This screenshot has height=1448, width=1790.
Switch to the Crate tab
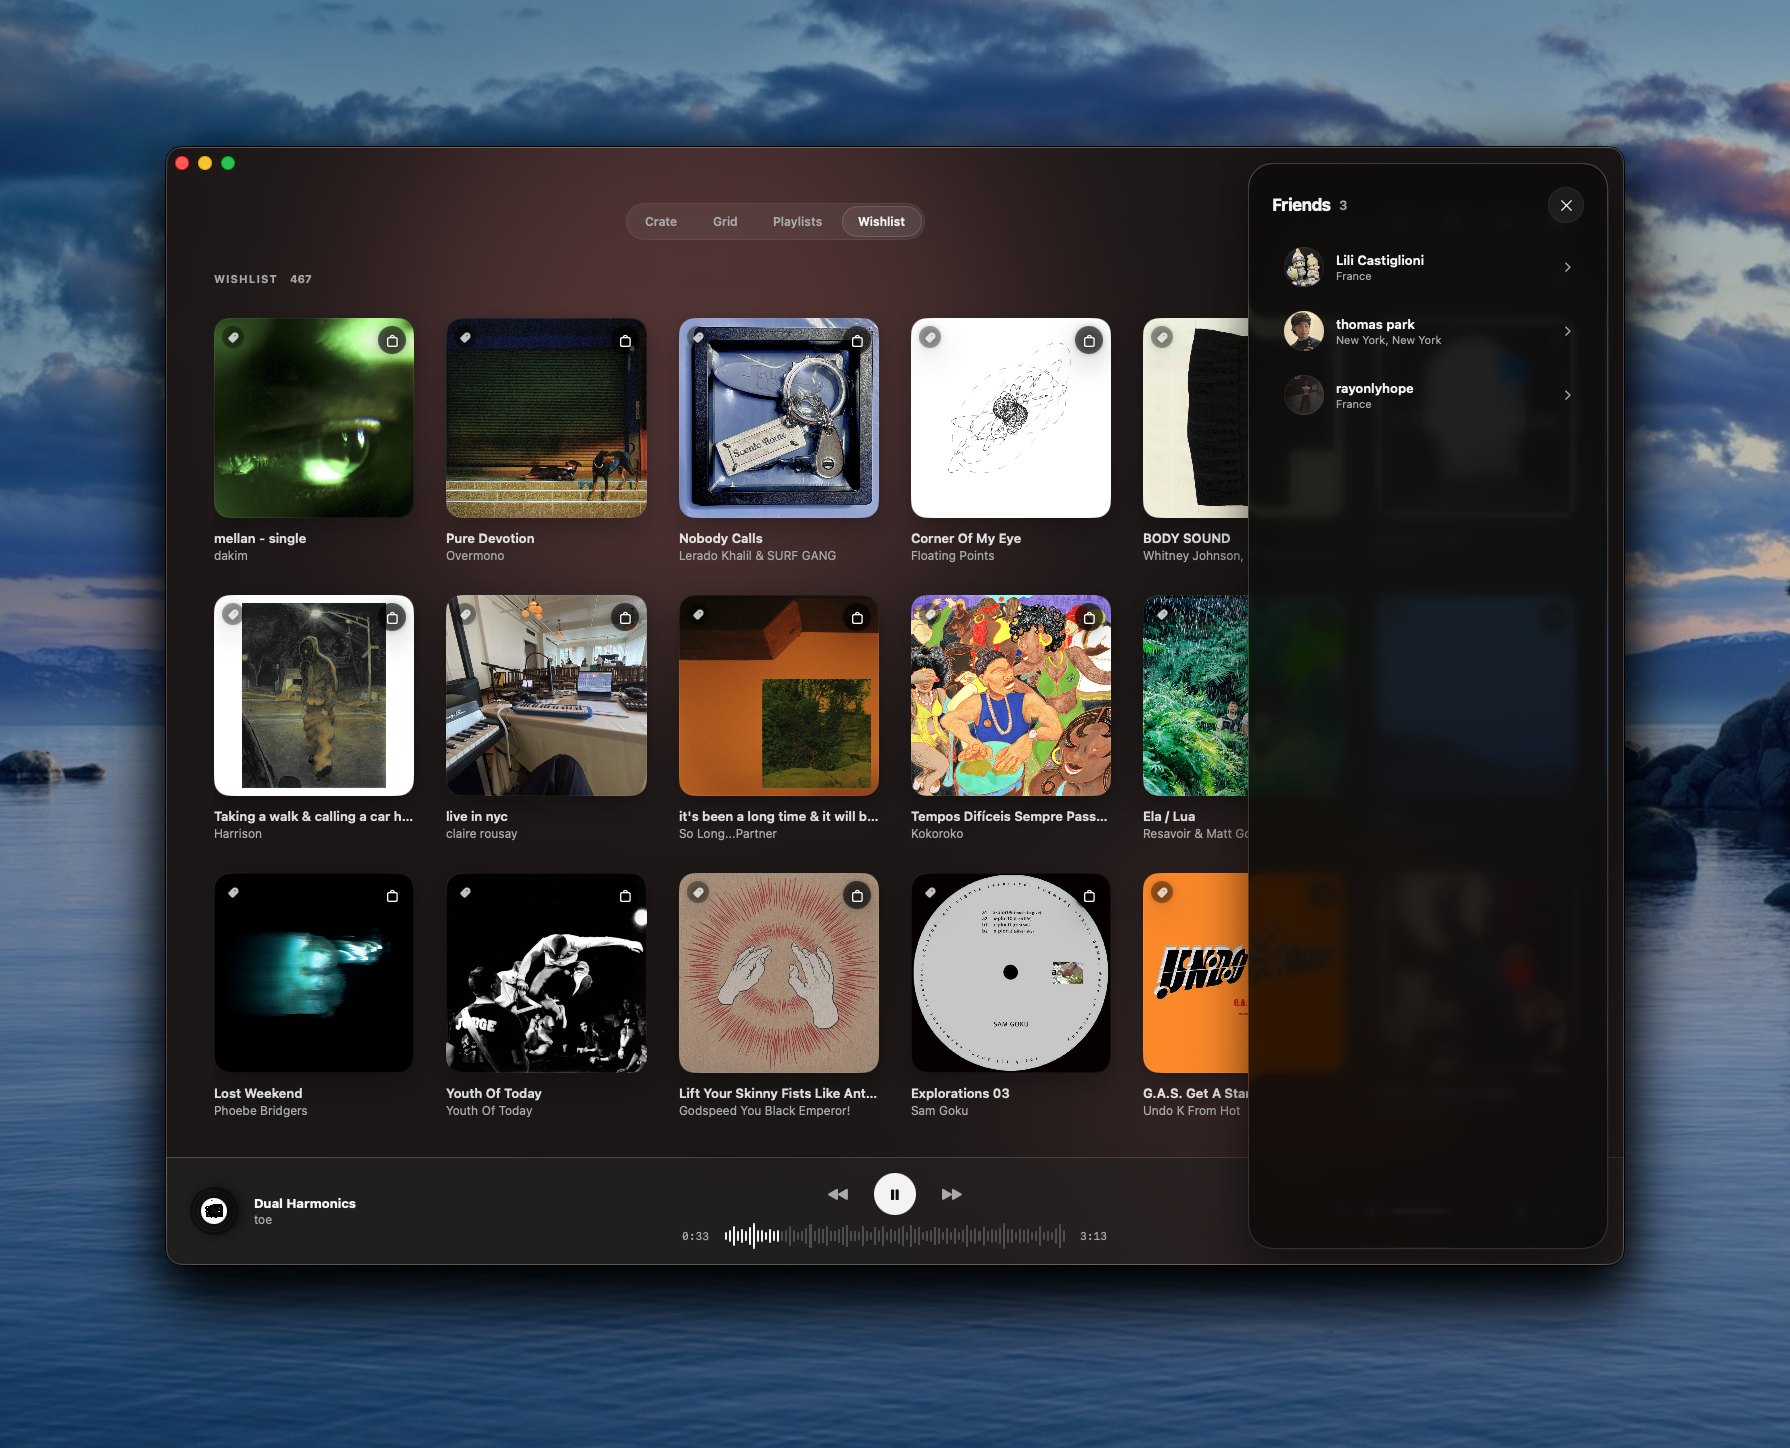point(661,222)
